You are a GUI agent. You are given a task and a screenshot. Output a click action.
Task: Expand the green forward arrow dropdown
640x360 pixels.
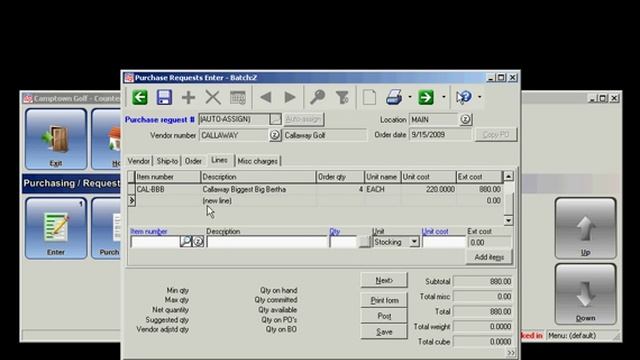443,97
